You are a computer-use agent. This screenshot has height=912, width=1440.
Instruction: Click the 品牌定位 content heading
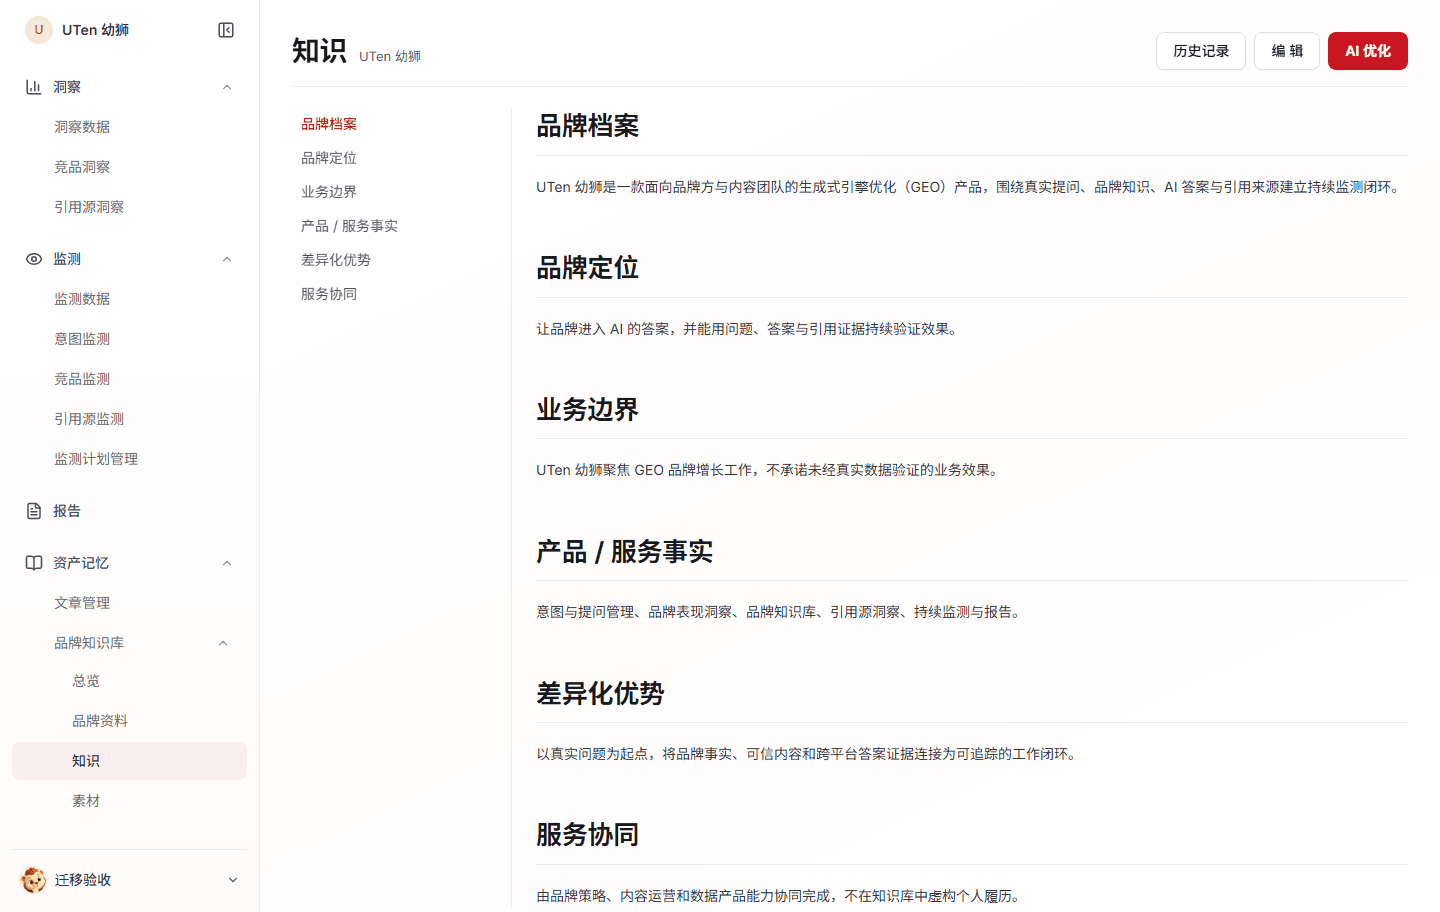(588, 268)
